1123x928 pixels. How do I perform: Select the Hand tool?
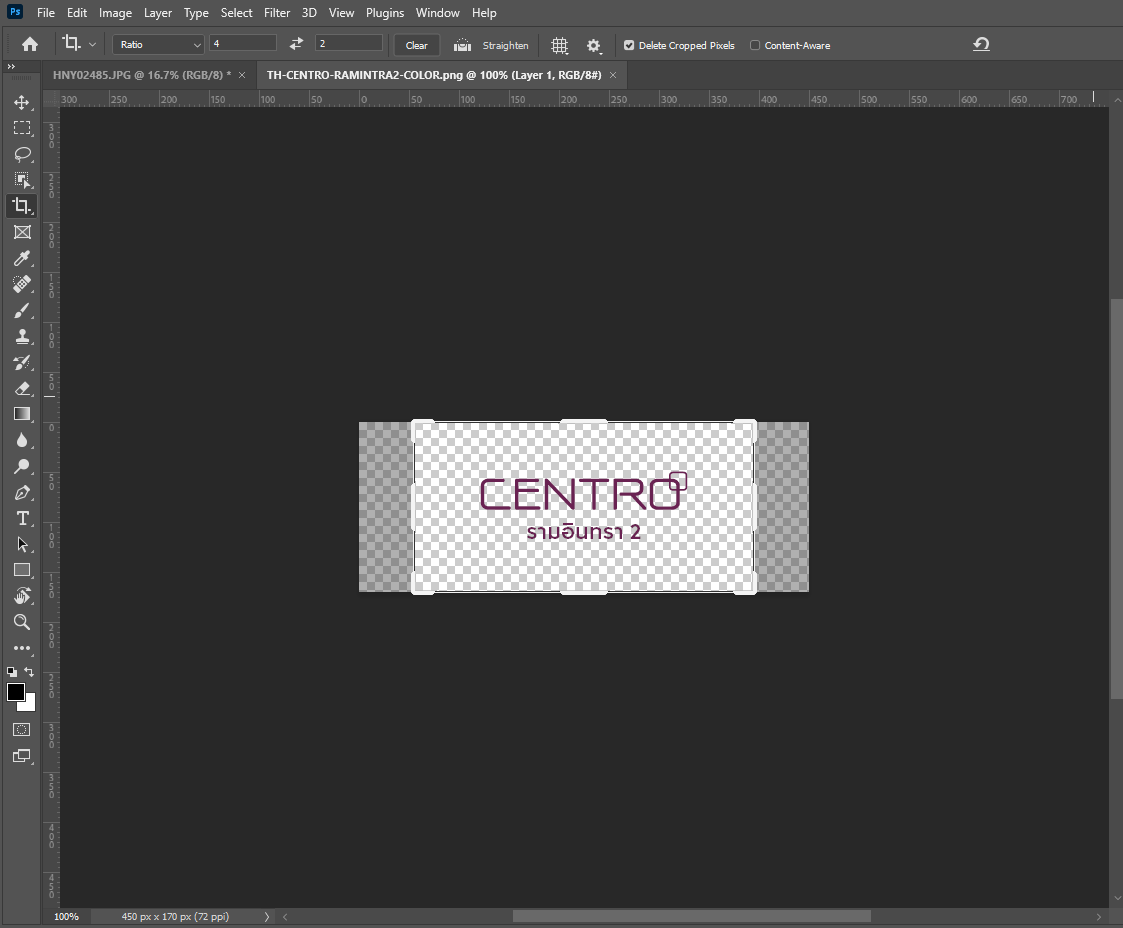[x=22, y=596]
